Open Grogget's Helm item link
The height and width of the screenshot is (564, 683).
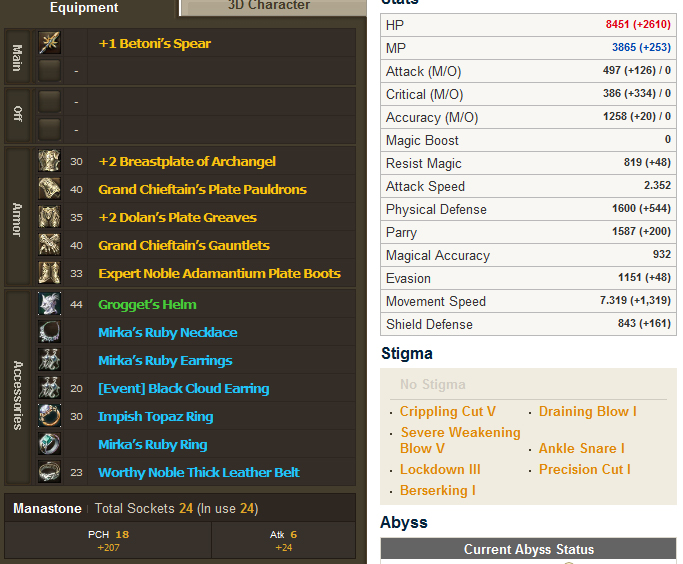[147, 304]
